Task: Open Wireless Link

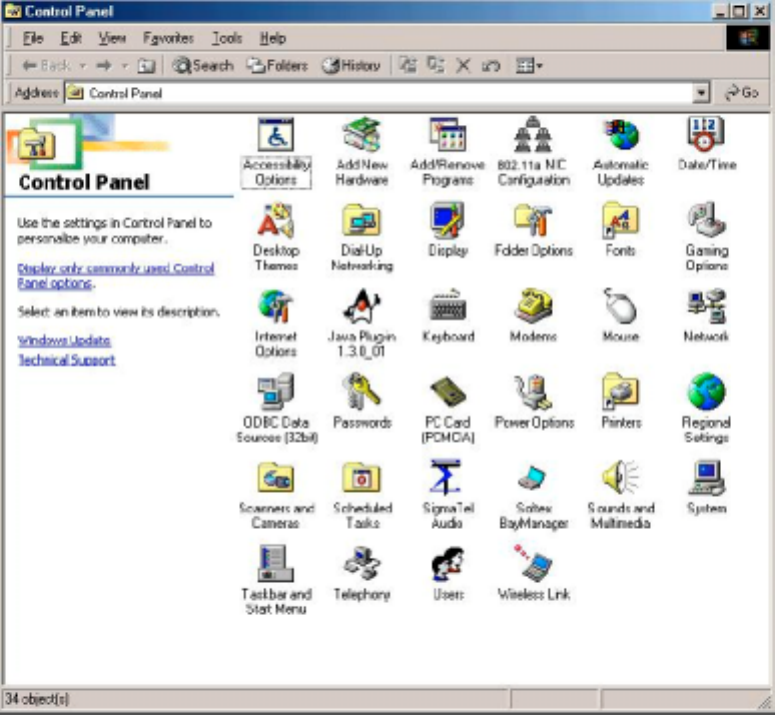Action: click(533, 574)
